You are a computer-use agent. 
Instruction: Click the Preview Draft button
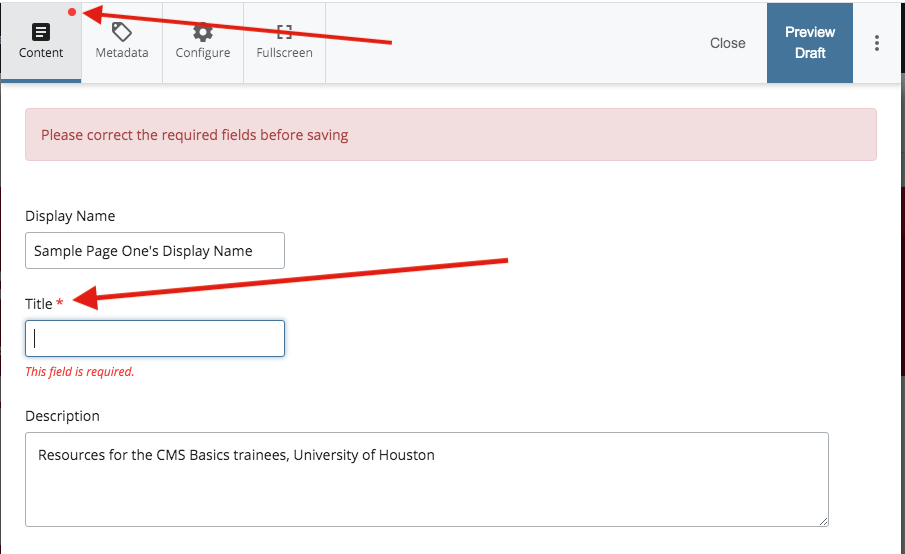(x=810, y=43)
